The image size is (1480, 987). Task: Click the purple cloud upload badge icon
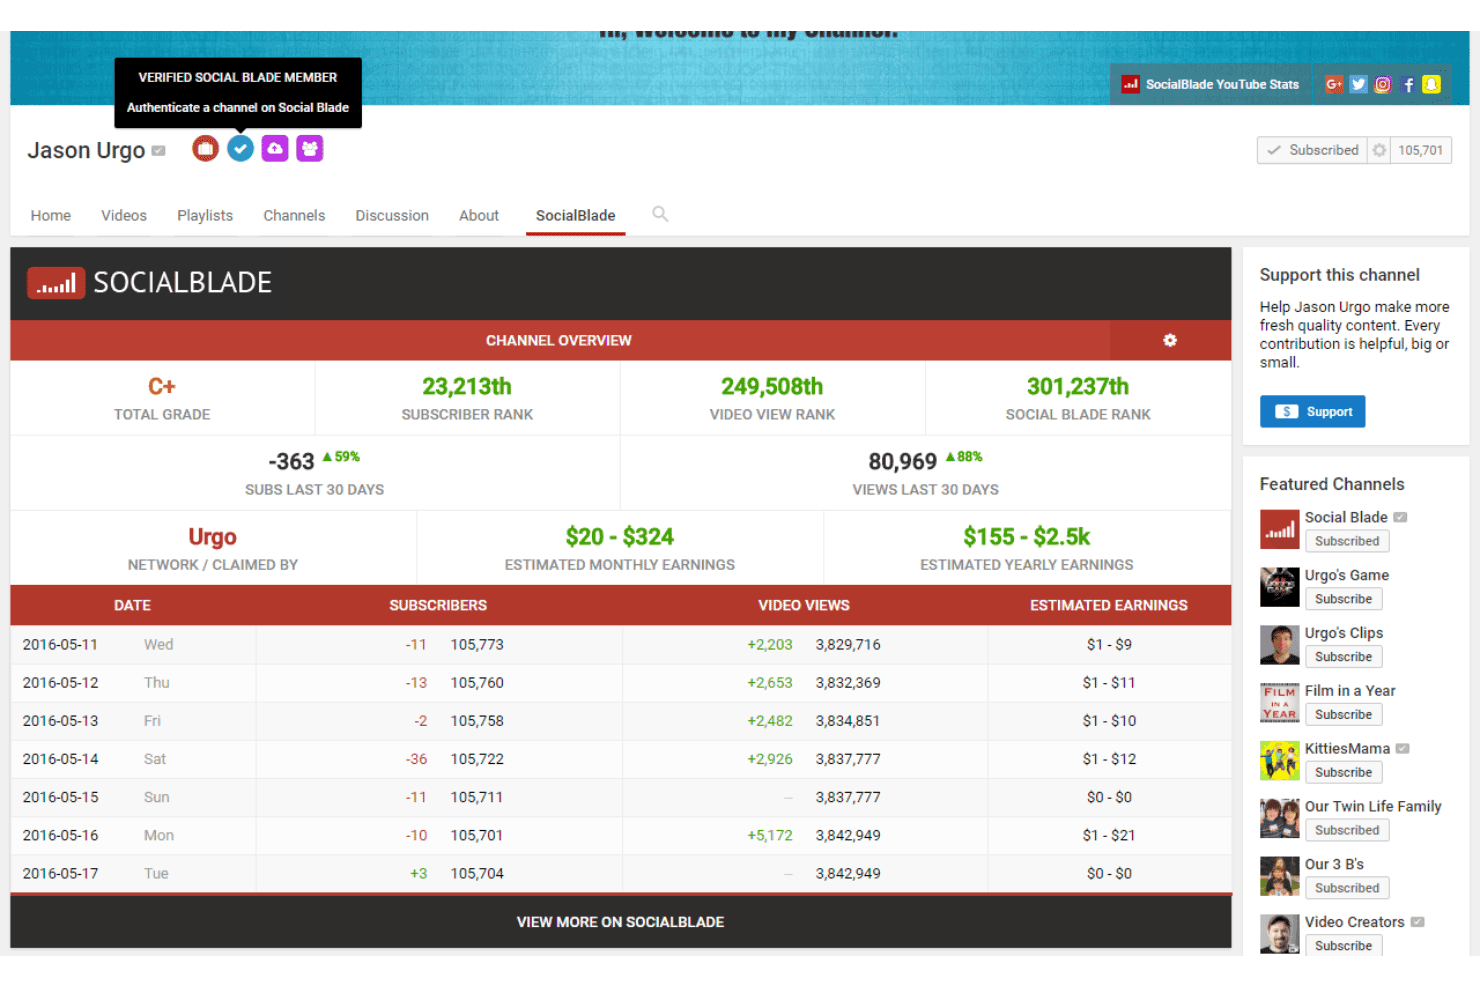[x=275, y=149]
